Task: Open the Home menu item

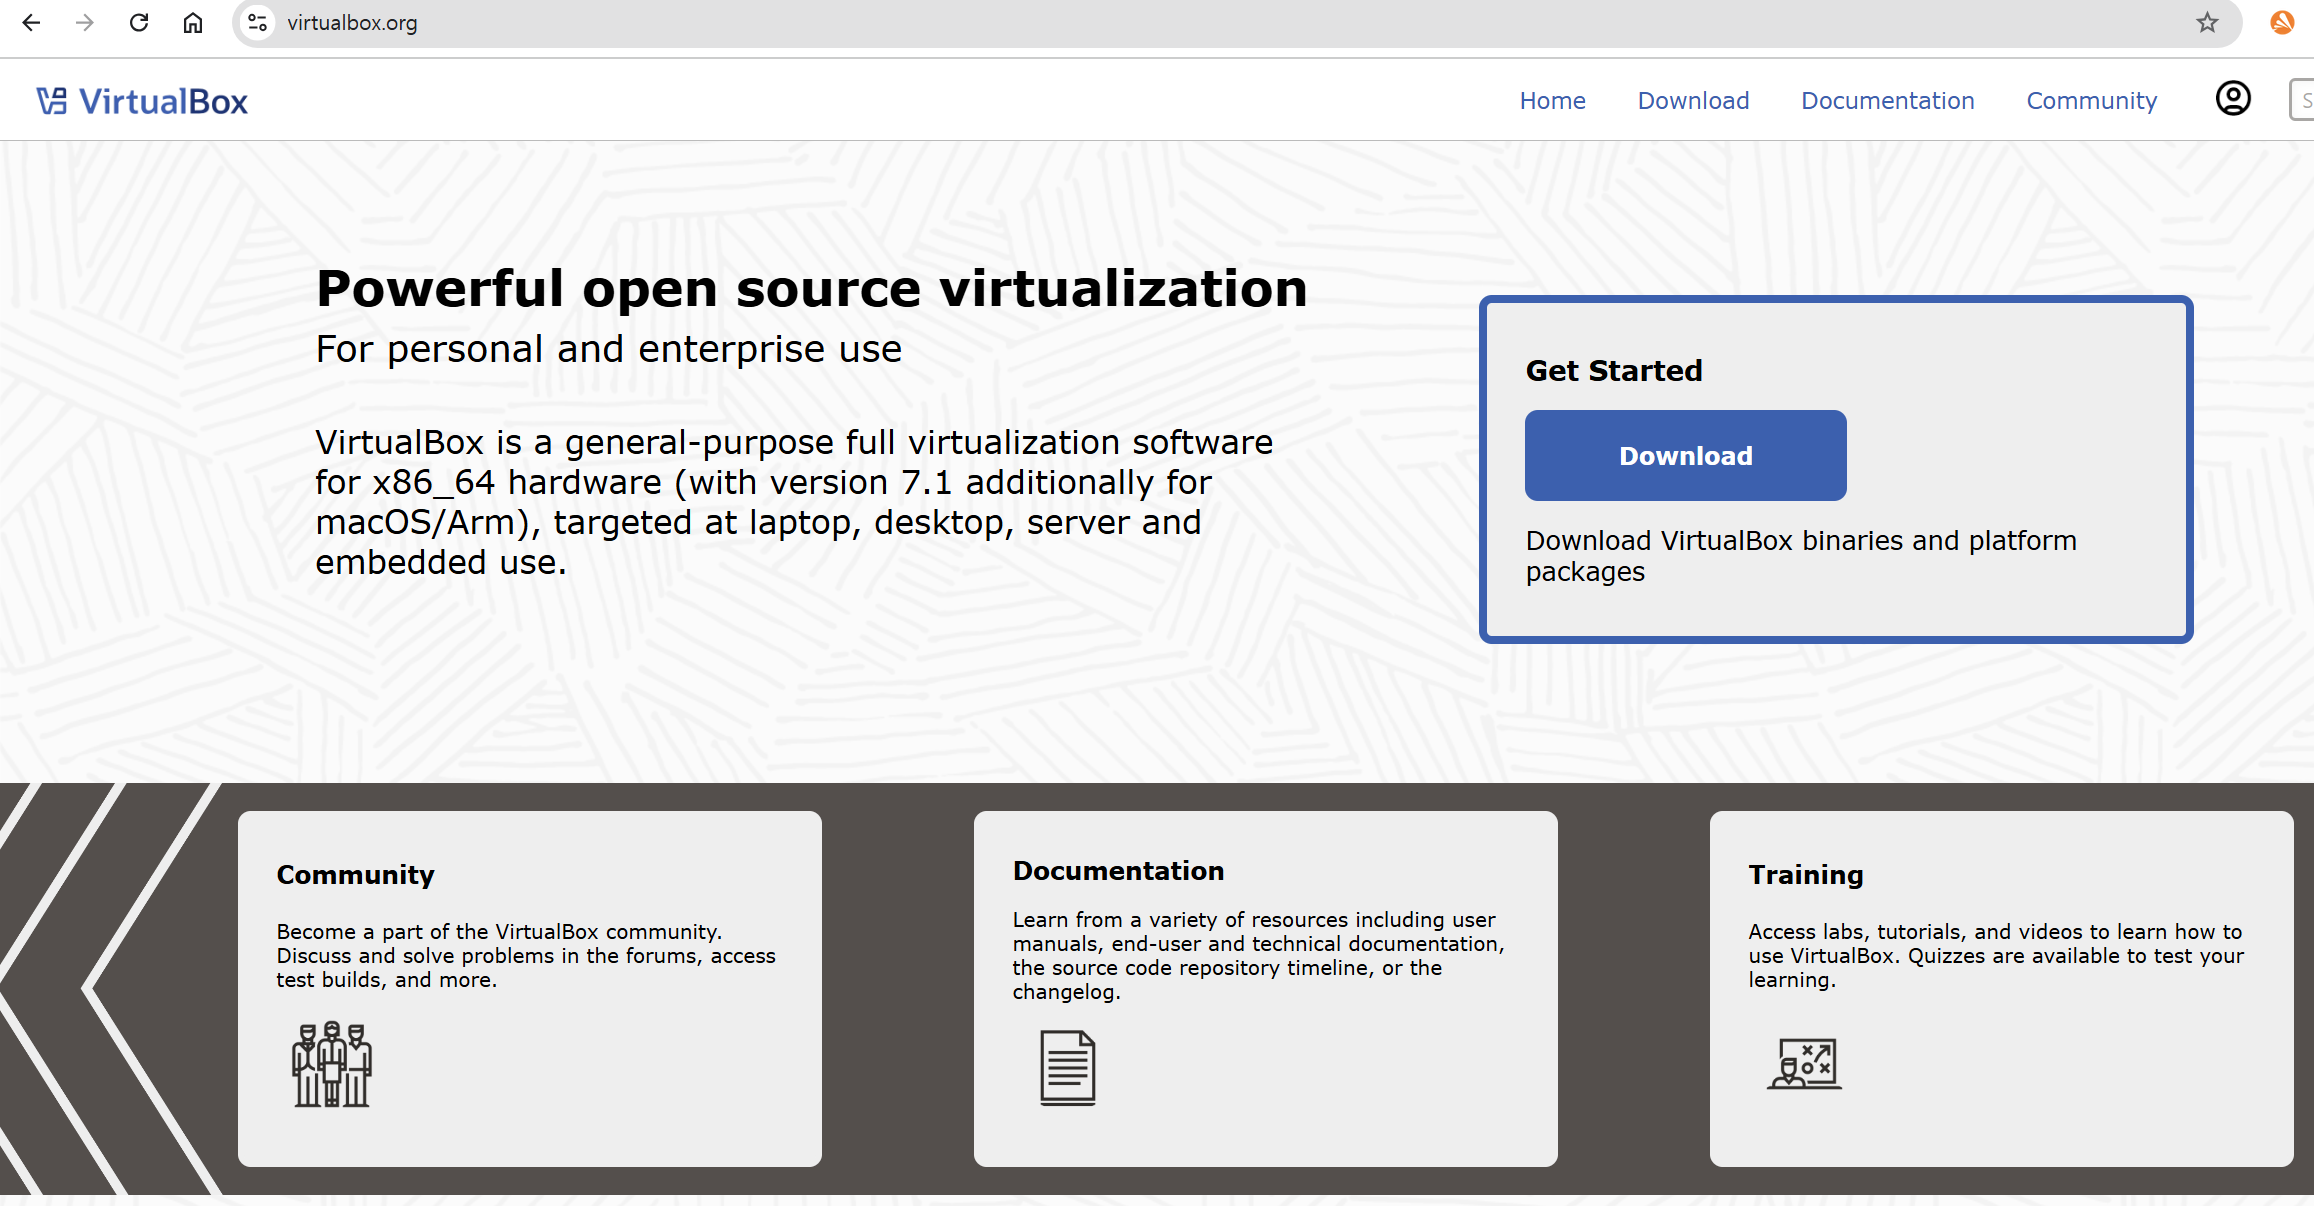Action: [x=1552, y=101]
